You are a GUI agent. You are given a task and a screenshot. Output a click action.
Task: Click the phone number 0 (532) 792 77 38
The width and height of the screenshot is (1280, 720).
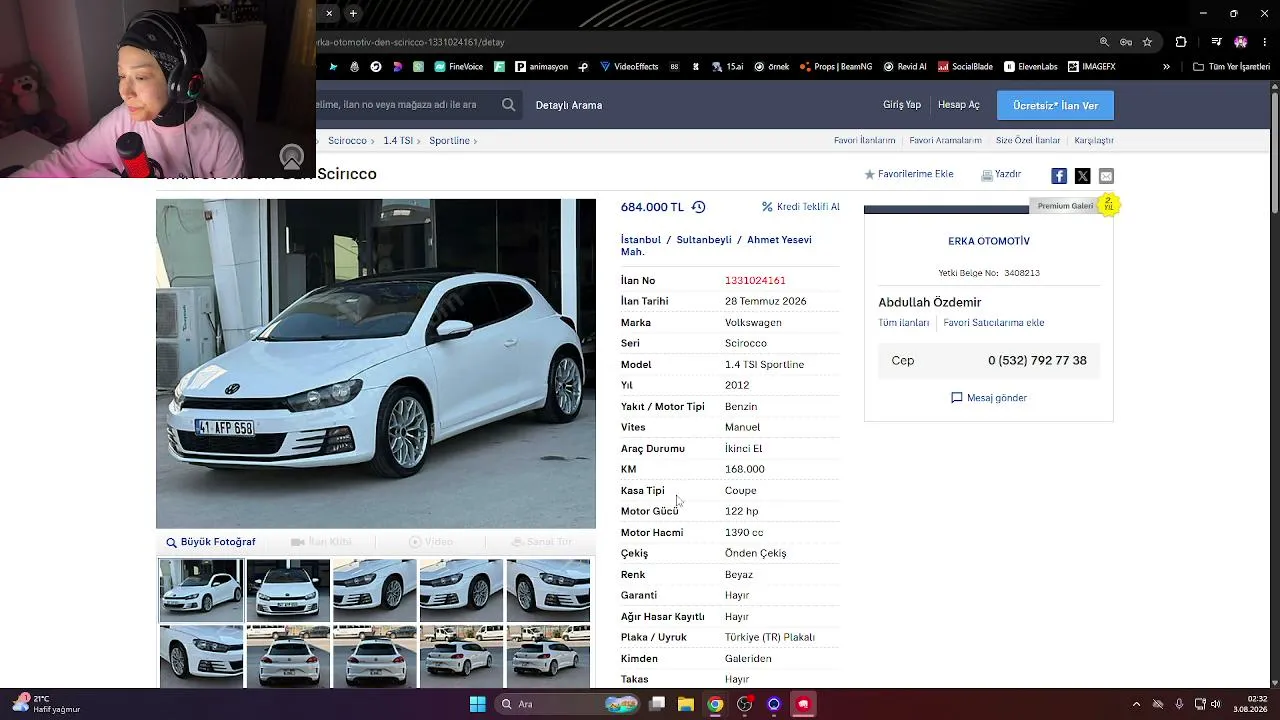pyautogui.click(x=1037, y=361)
